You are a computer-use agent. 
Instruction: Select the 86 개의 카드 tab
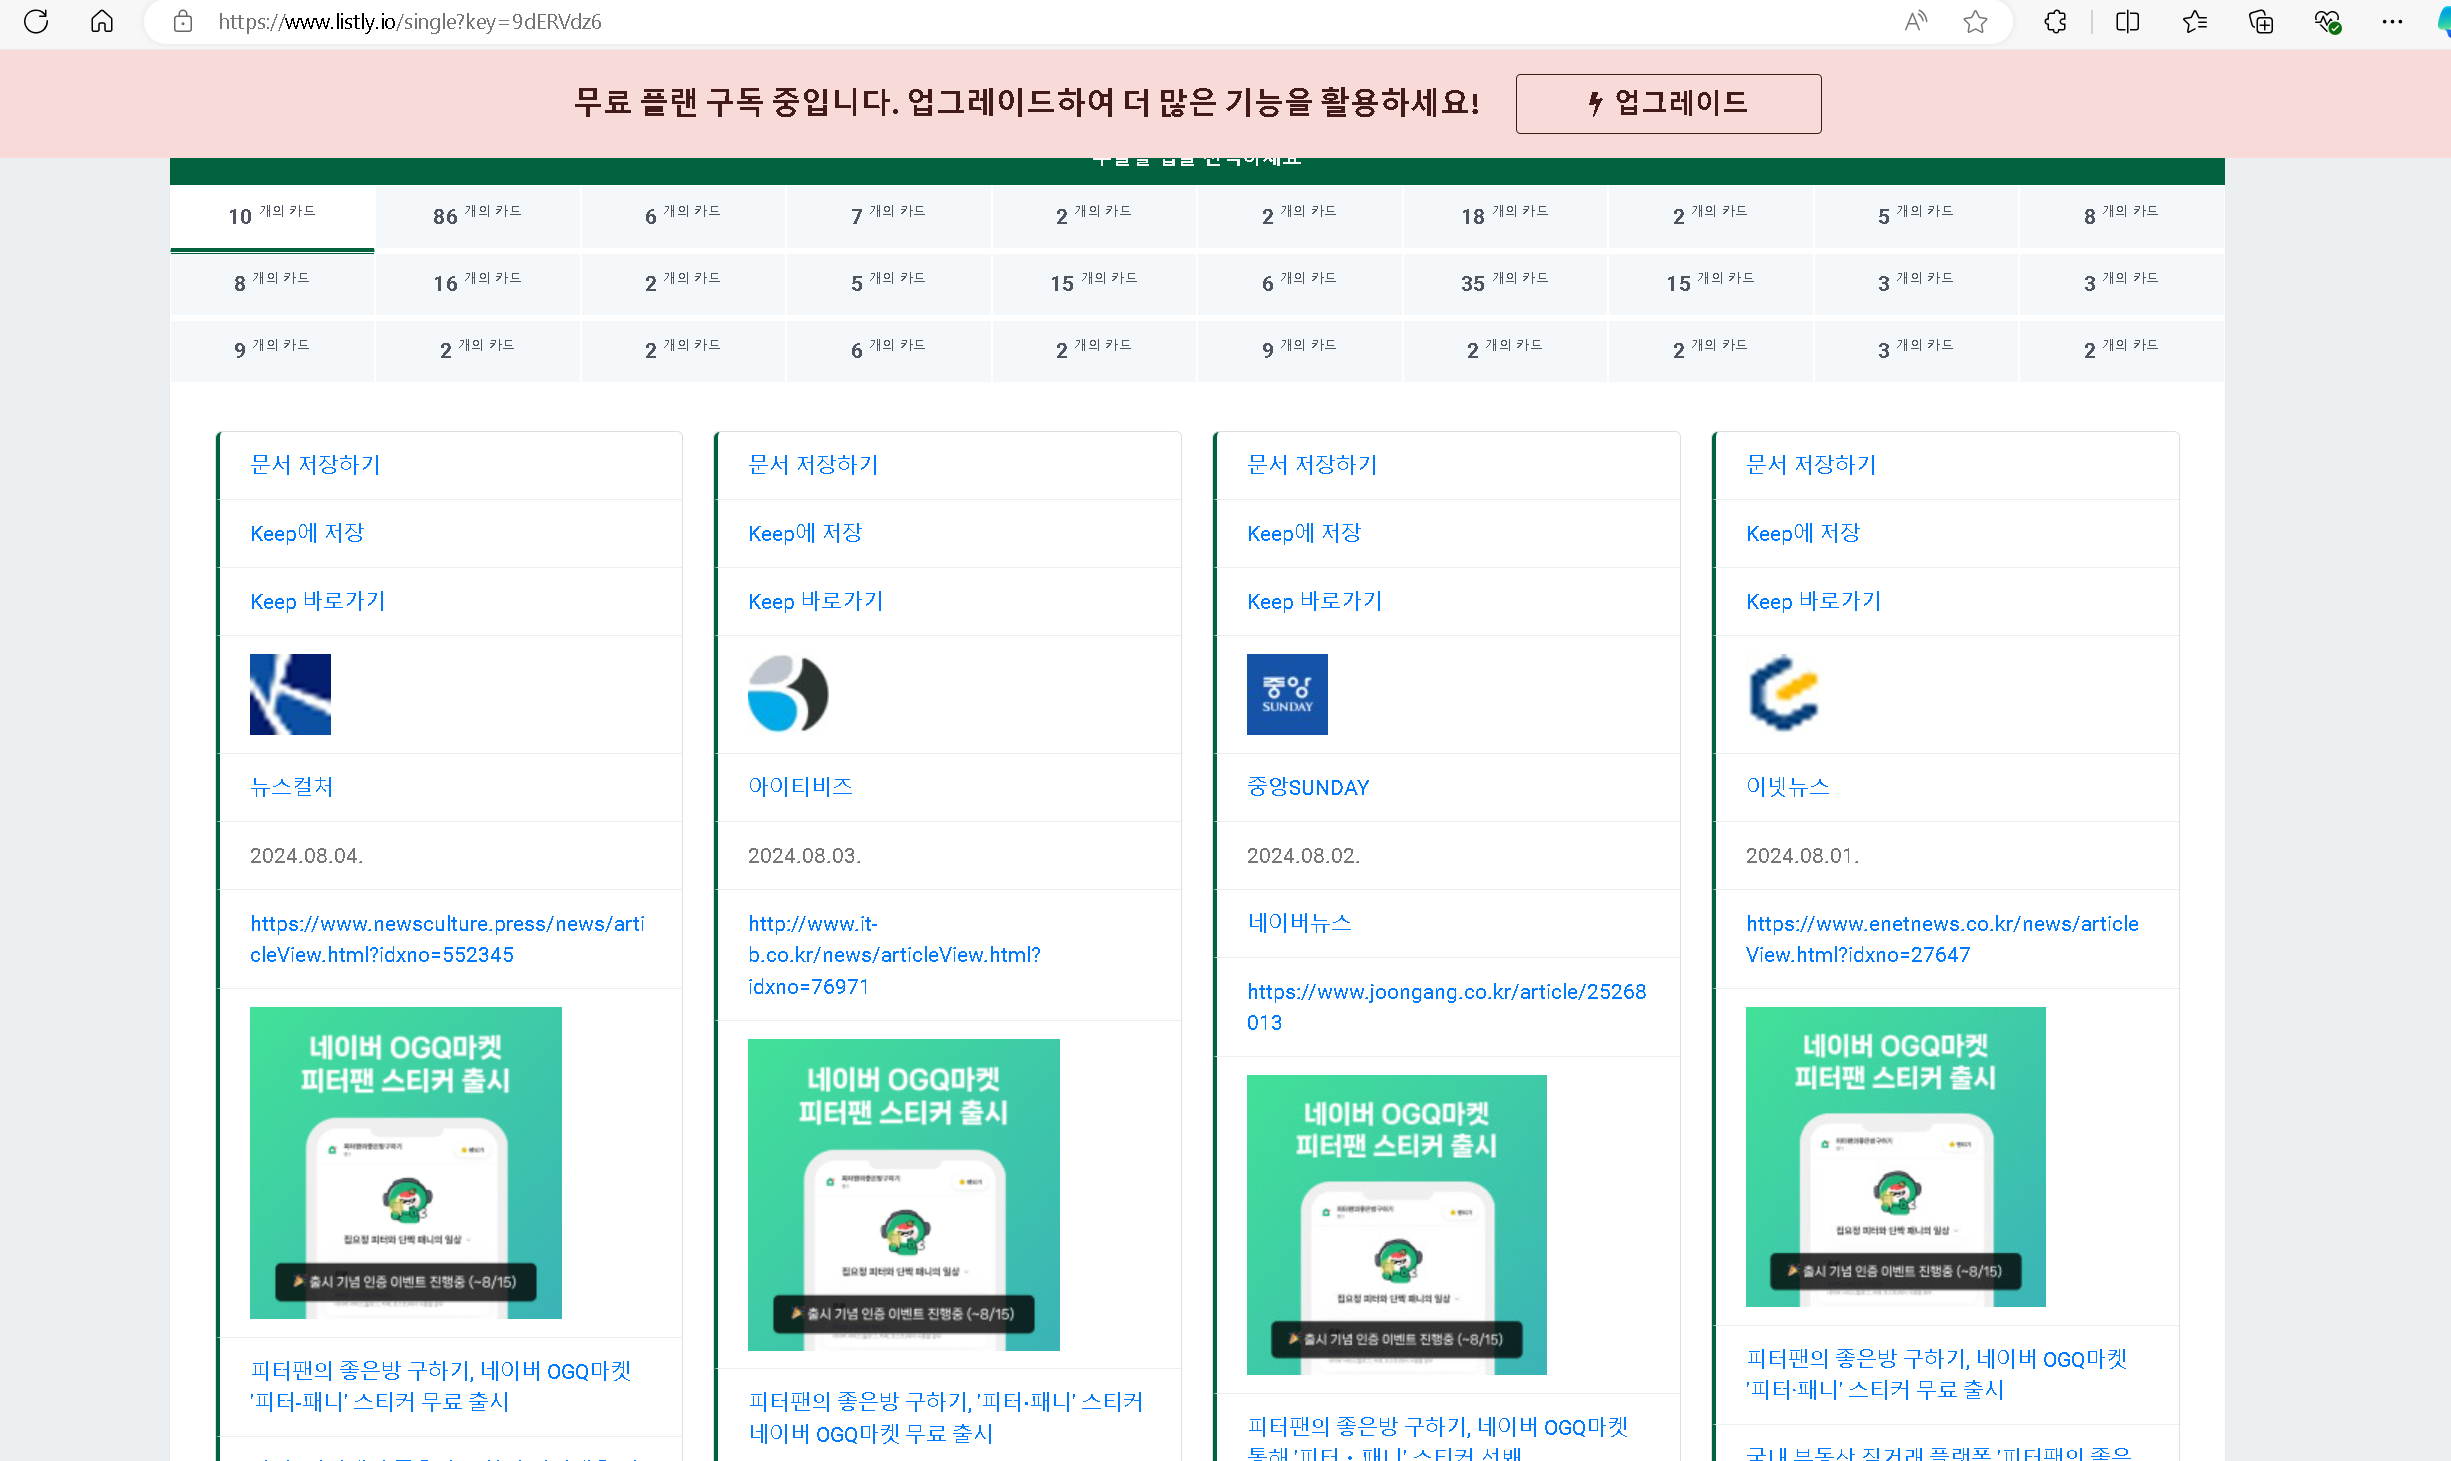tap(478, 216)
